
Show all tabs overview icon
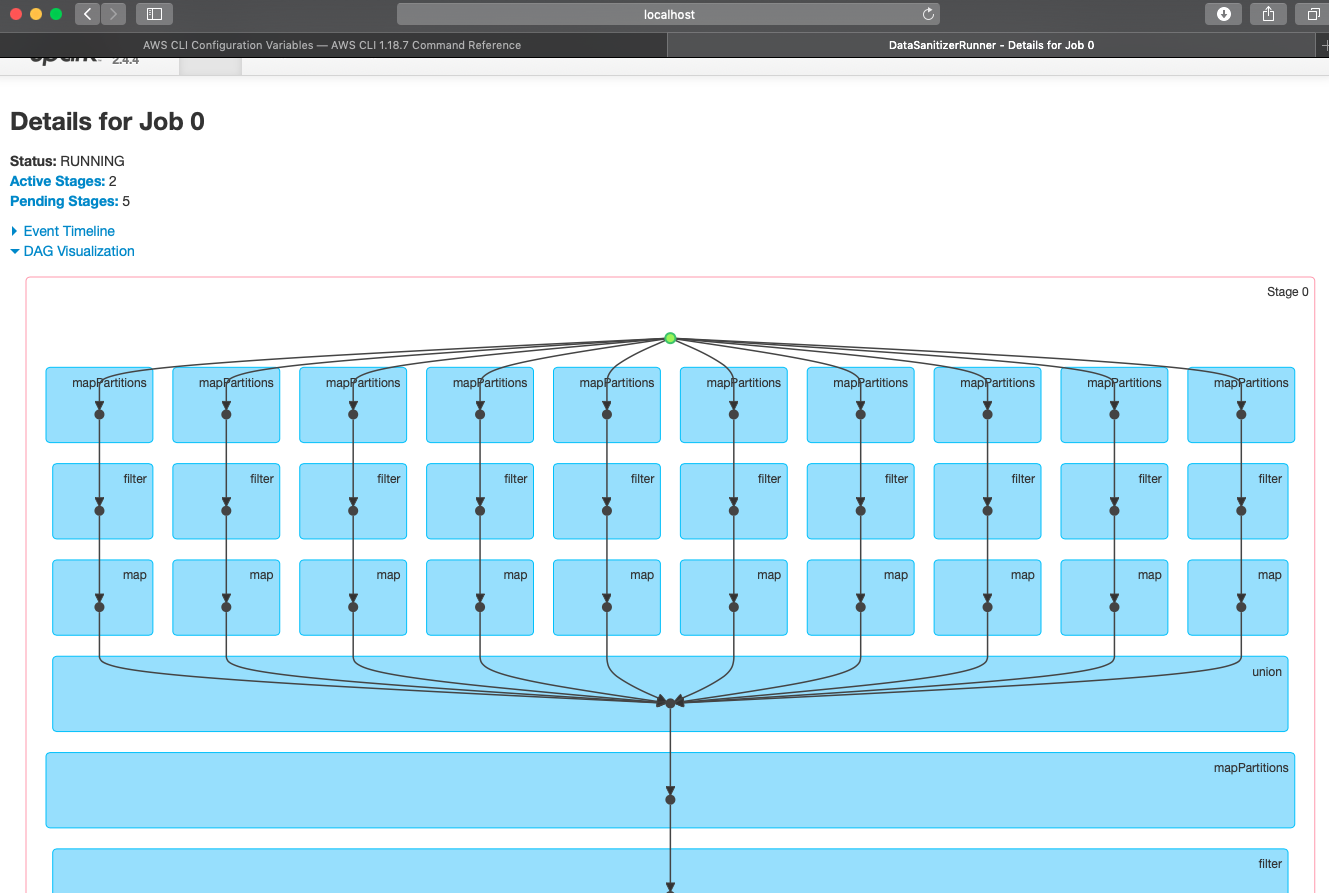click(x=1313, y=14)
